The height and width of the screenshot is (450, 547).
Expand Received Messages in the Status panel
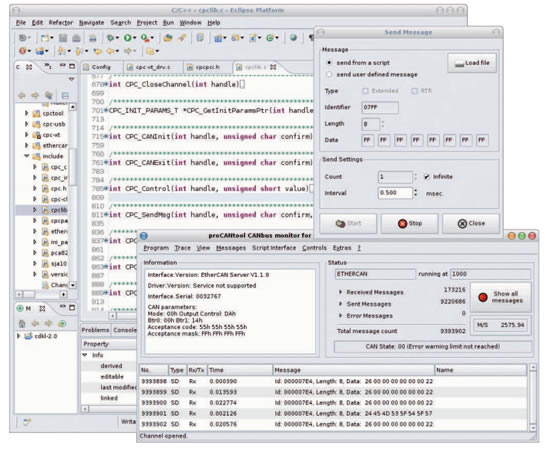click(340, 292)
